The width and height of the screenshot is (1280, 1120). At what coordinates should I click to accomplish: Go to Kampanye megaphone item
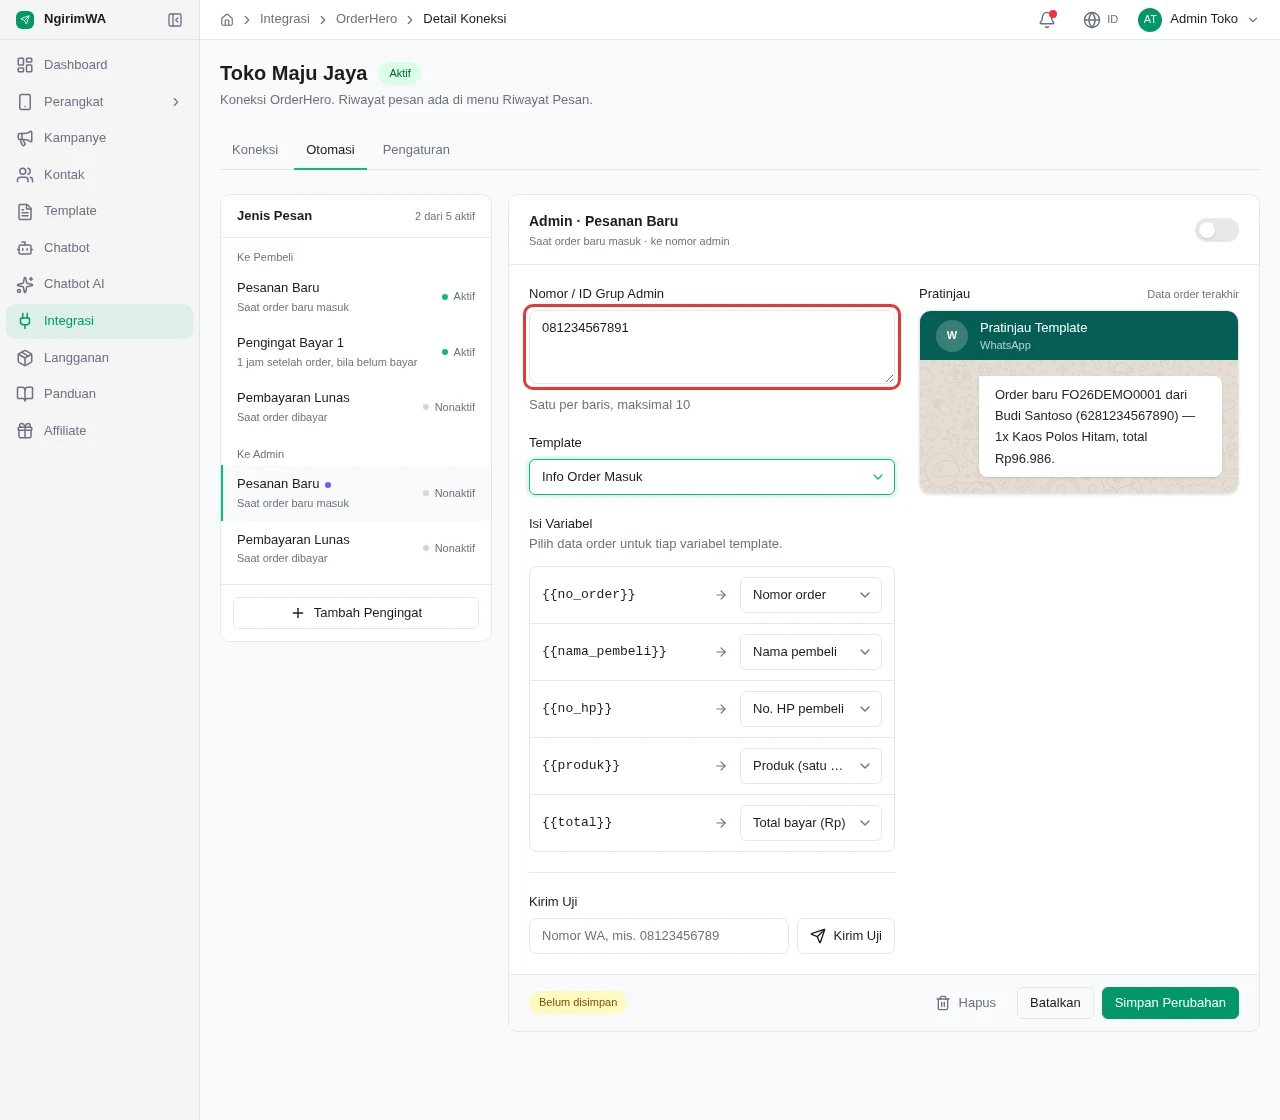pos(99,138)
